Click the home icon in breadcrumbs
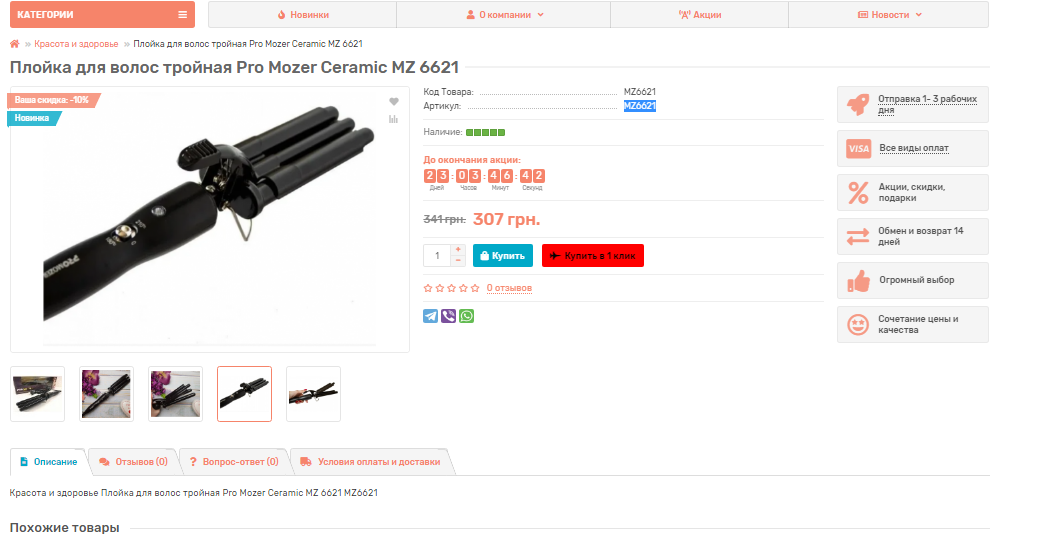Screen dimensions: 1039x544 tap(15, 44)
